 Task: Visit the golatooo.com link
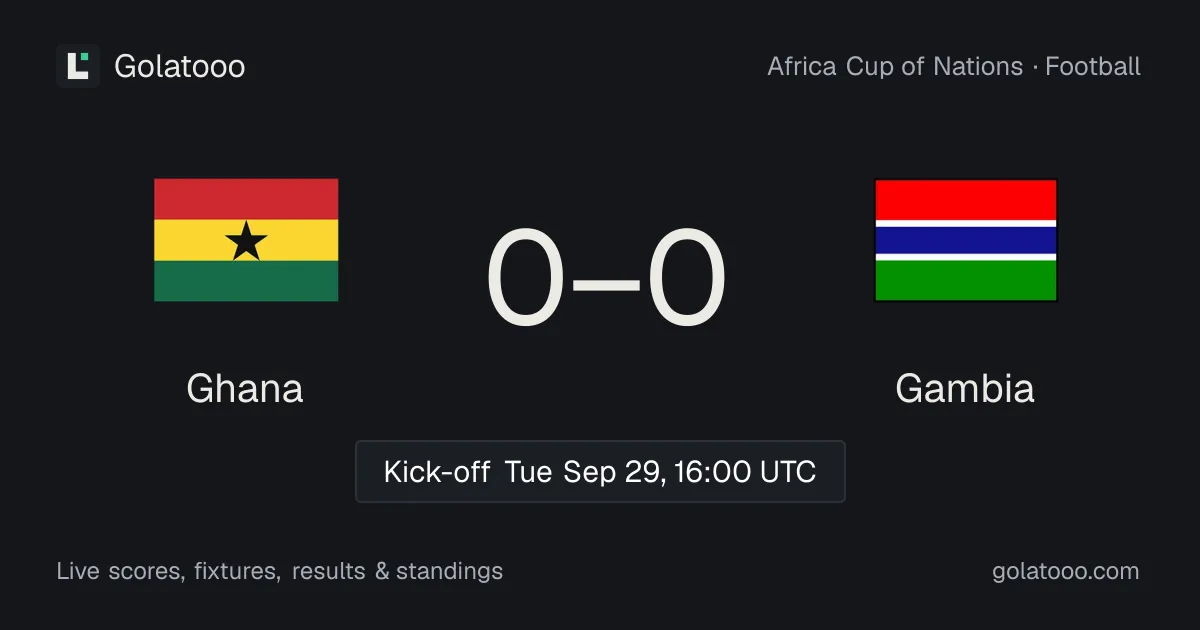[1065, 571]
